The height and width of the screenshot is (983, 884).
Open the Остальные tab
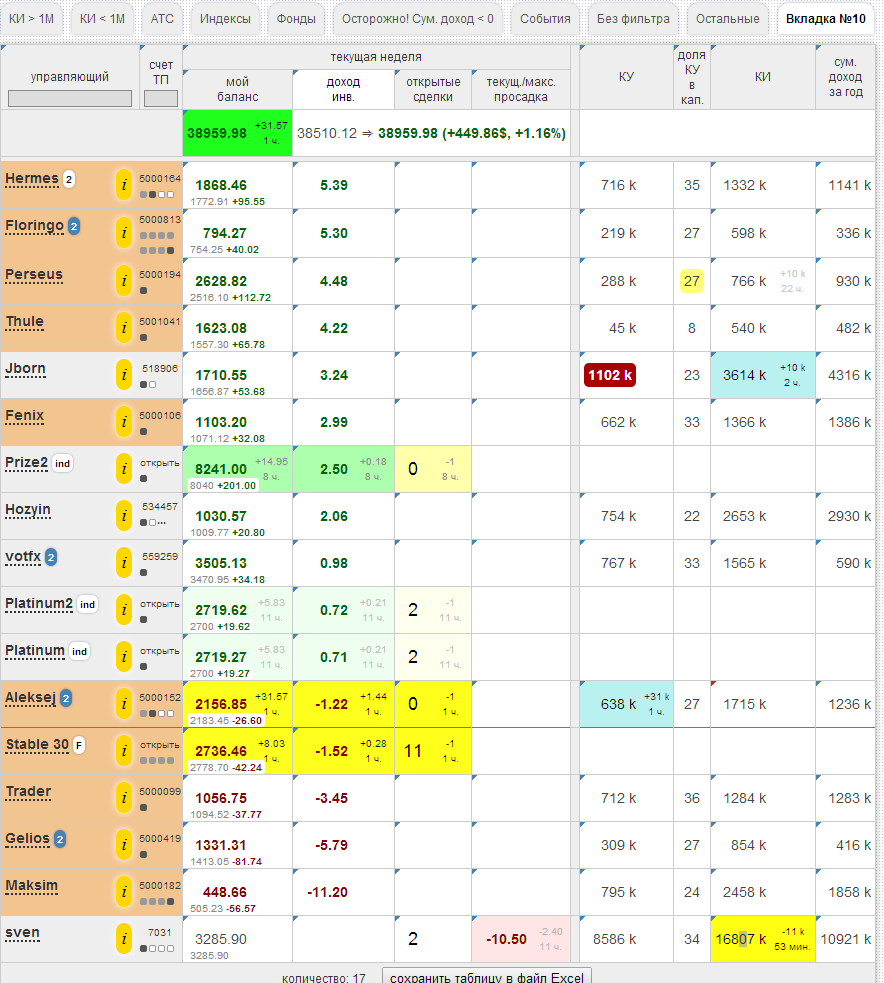click(727, 19)
